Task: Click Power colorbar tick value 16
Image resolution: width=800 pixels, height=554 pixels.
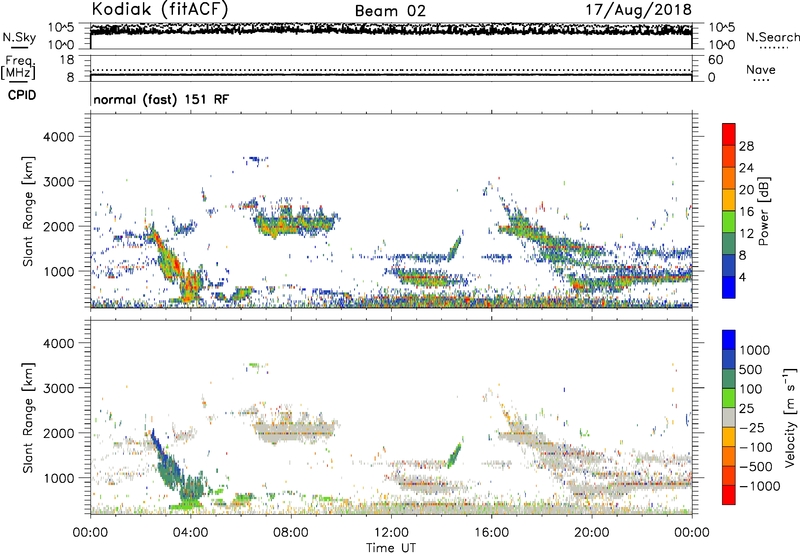Action: (746, 211)
